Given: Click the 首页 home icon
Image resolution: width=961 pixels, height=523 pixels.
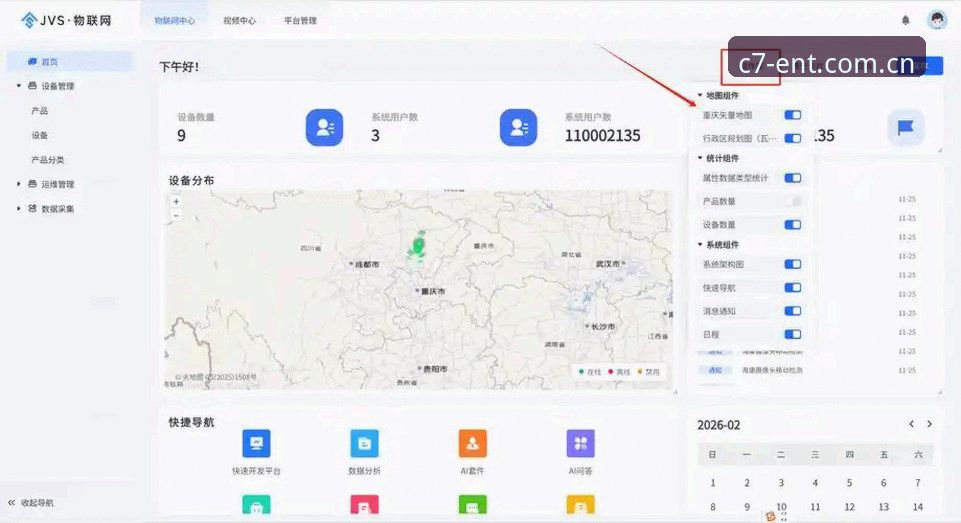Looking at the screenshot, I should pyautogui.click(x=32, y=61).
